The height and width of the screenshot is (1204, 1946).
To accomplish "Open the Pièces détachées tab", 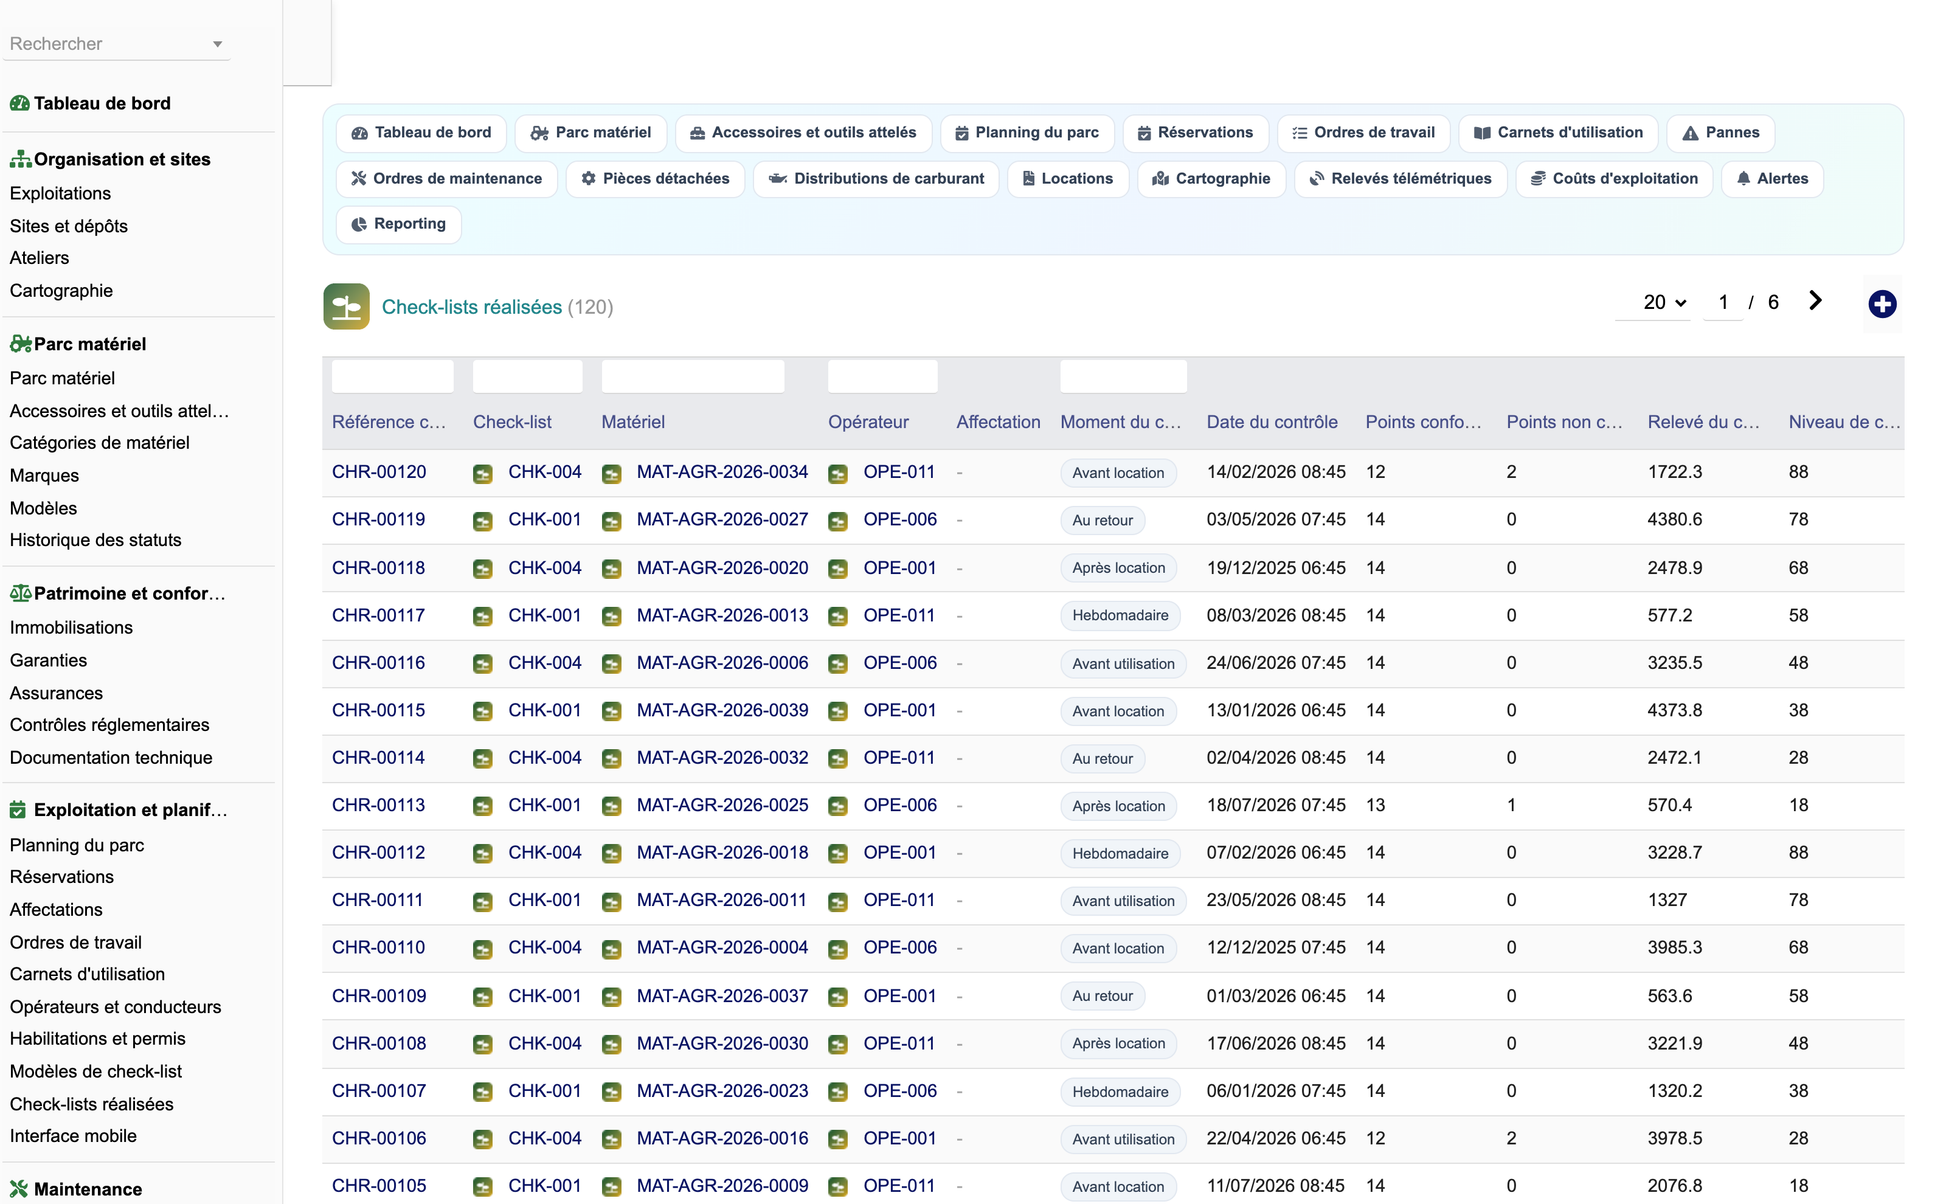I will click(655, 179).
